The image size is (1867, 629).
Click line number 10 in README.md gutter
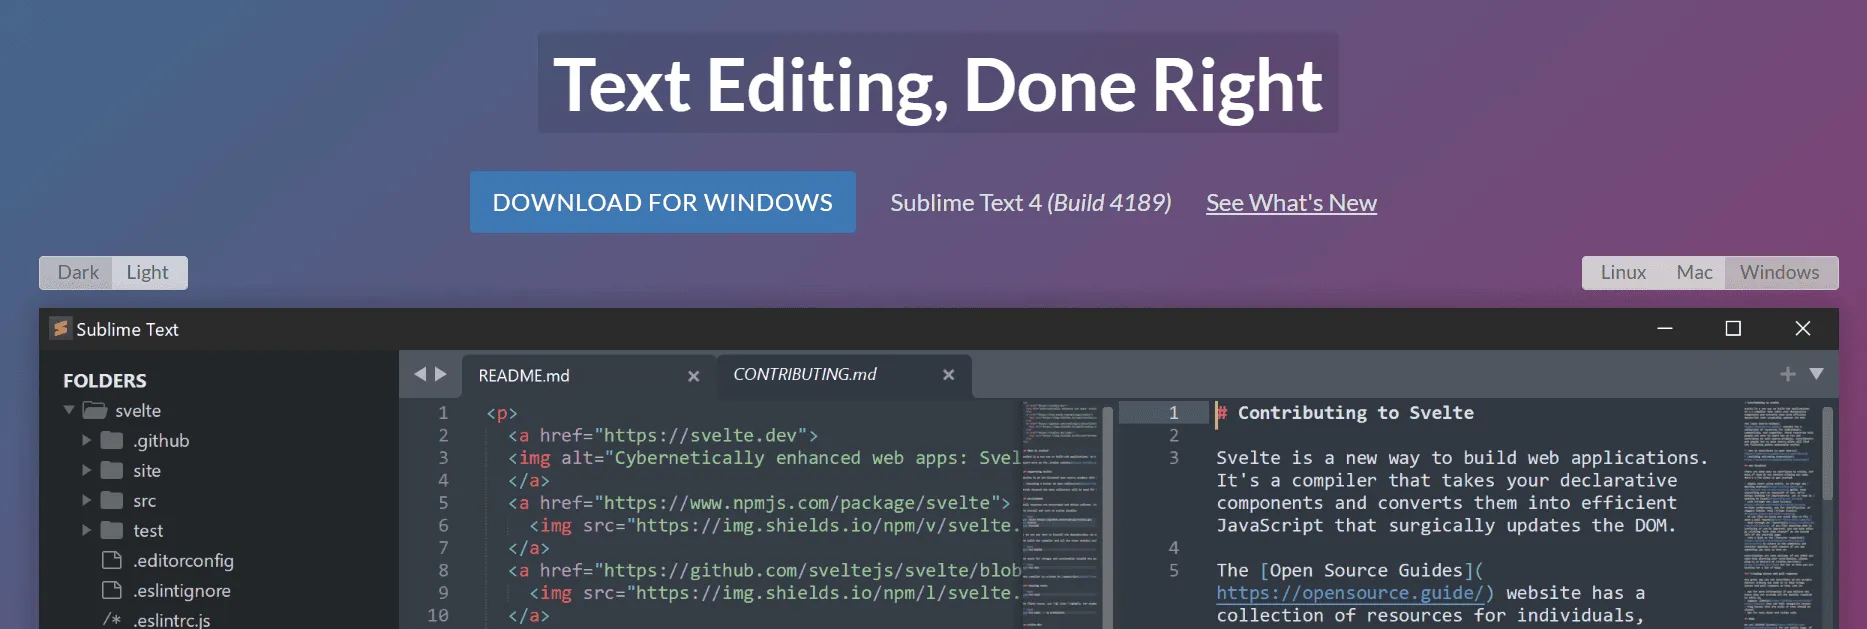(438, 616)
